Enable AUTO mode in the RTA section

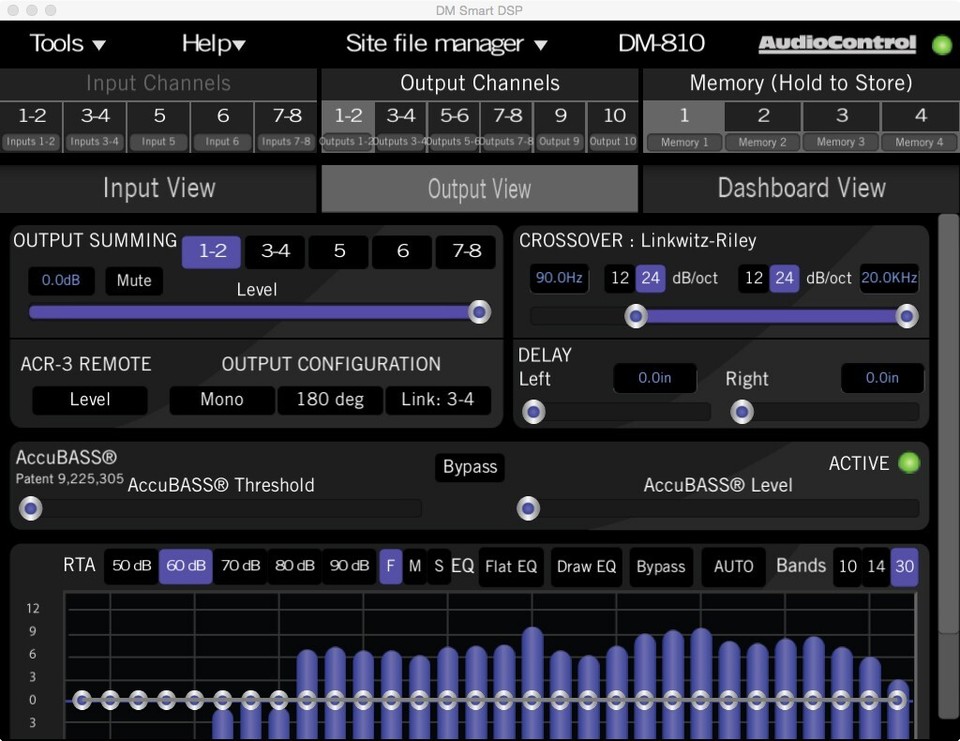733,567
